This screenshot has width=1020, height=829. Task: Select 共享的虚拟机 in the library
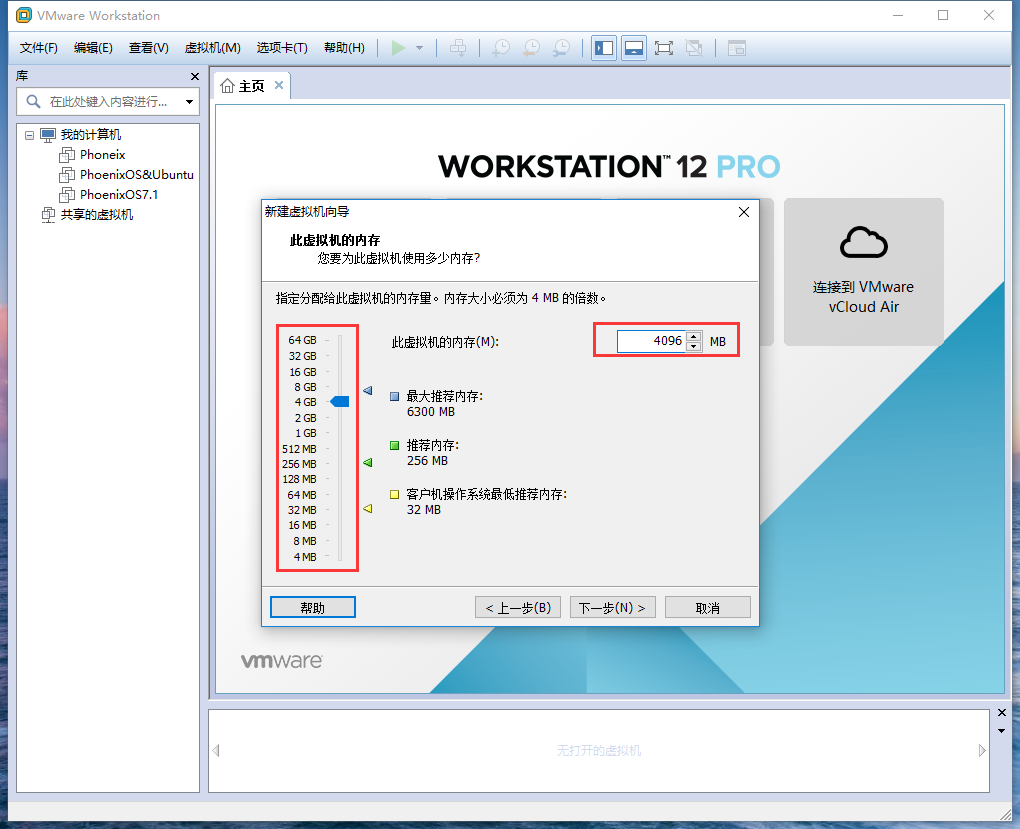(x=96, y=215)
